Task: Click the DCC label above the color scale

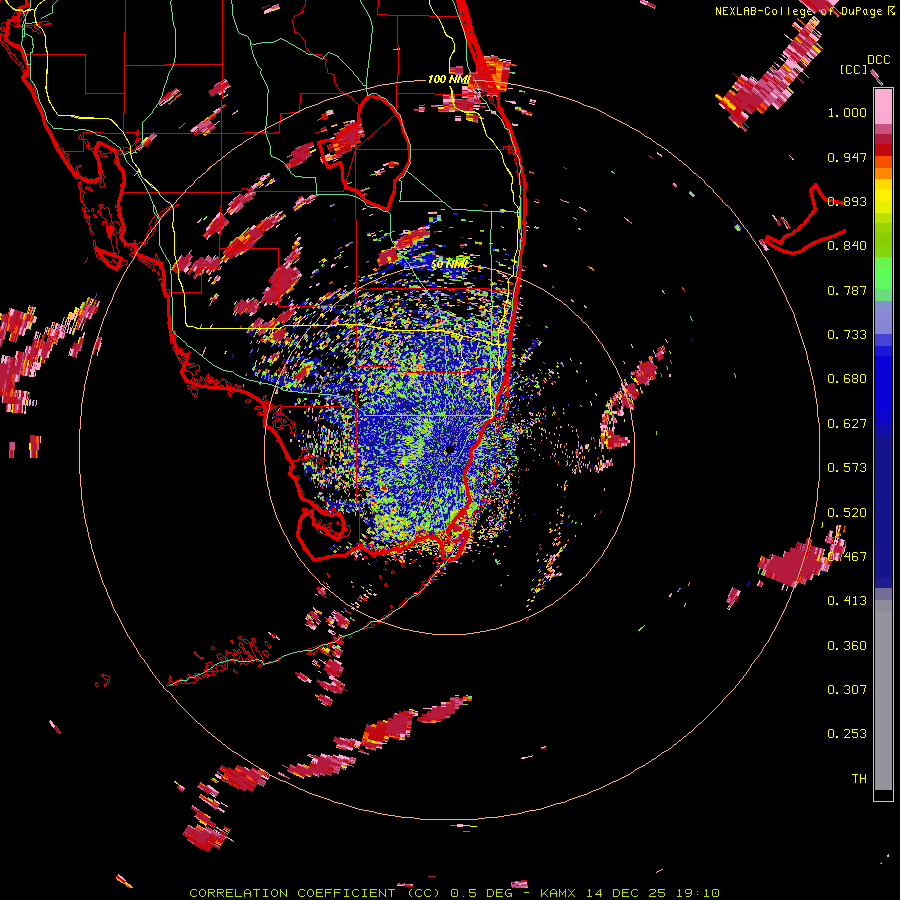Action: point(878,60)
